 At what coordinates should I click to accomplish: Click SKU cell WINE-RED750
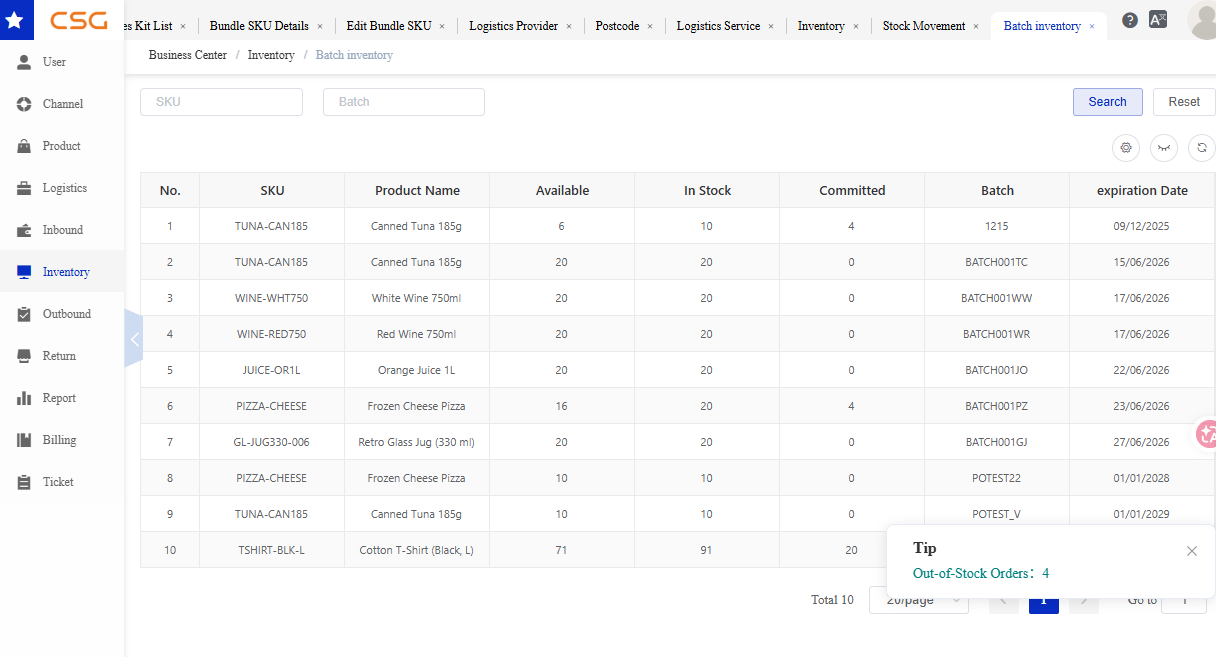click(272, 334)
